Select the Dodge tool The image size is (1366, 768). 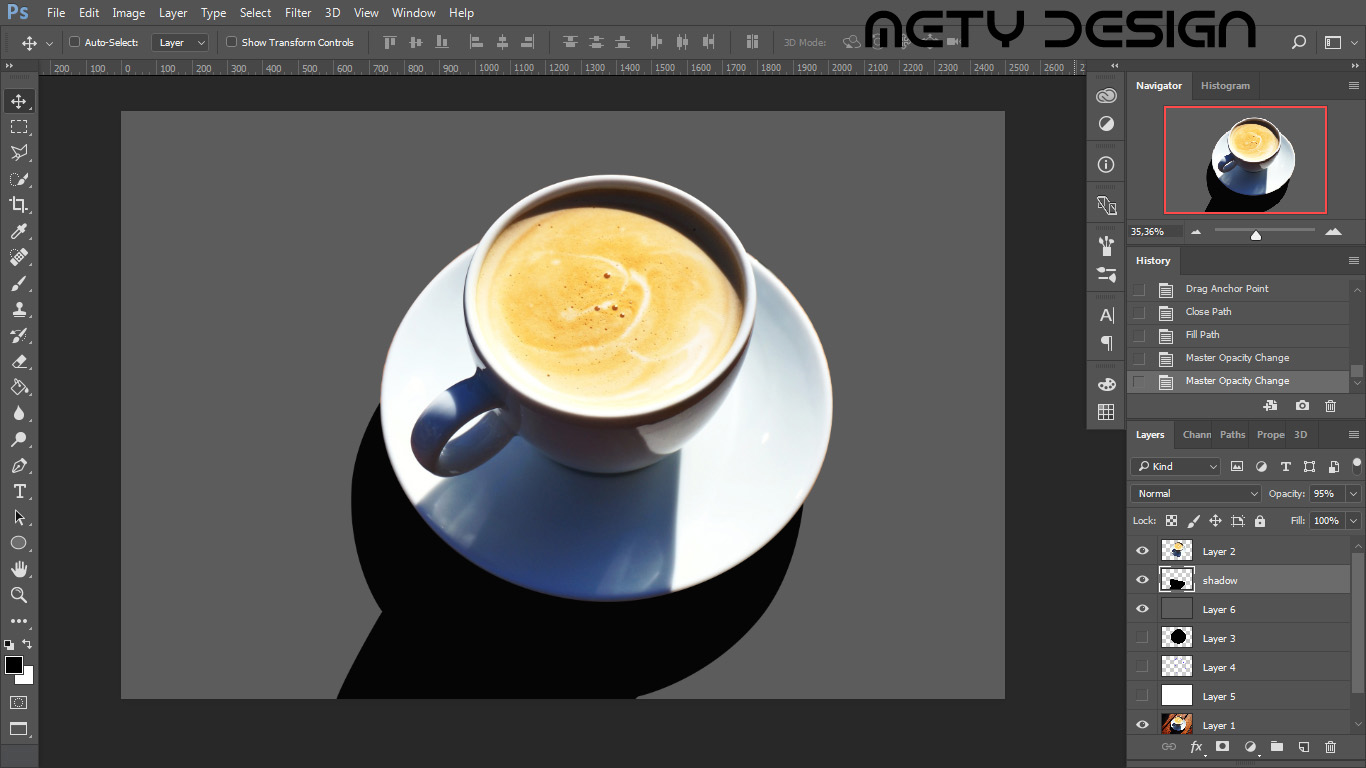pyautogui.click(x=19, y=439)
